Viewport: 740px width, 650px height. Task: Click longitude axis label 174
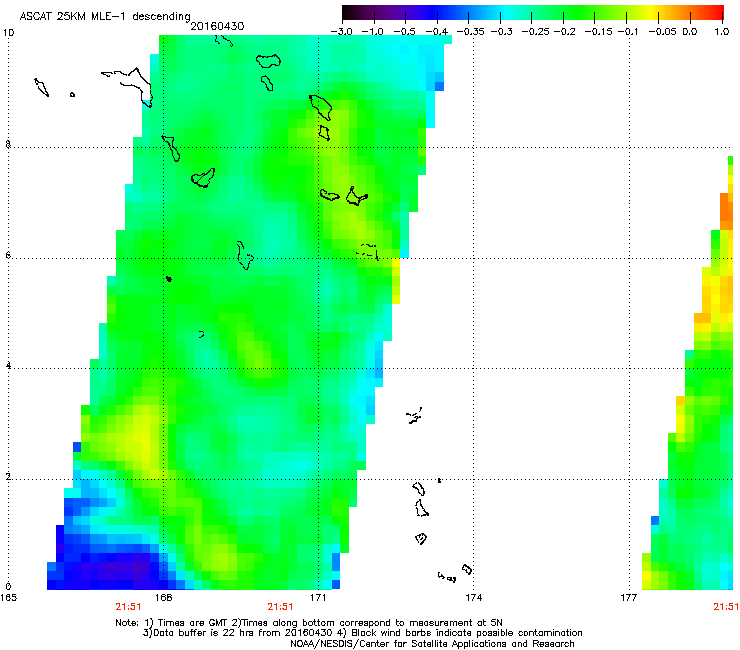point(473,598)
